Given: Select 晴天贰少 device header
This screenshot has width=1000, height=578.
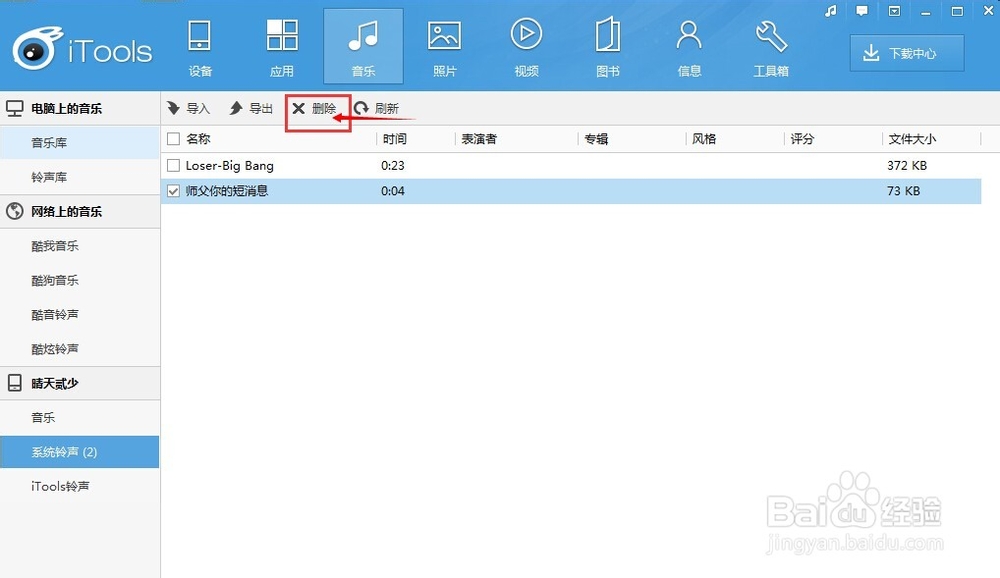Looking at the screenshot, I should (x=80, y=383).
